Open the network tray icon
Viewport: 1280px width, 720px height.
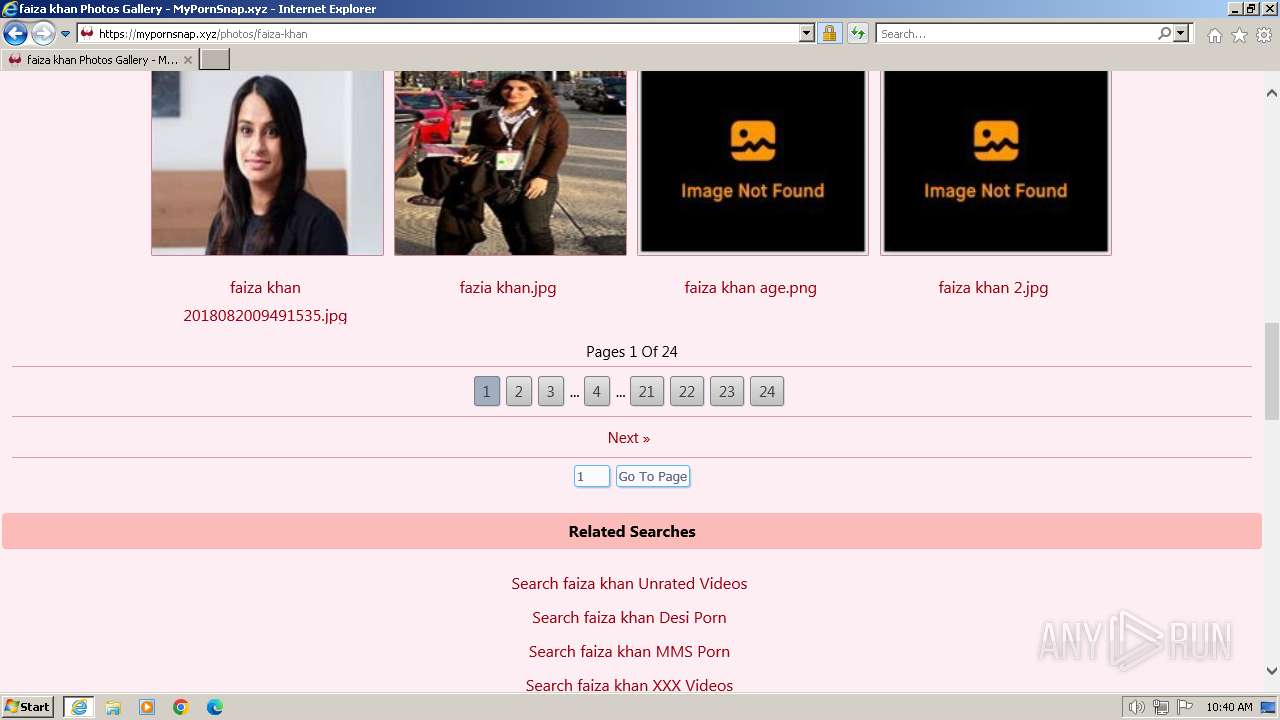(1161, 707)
